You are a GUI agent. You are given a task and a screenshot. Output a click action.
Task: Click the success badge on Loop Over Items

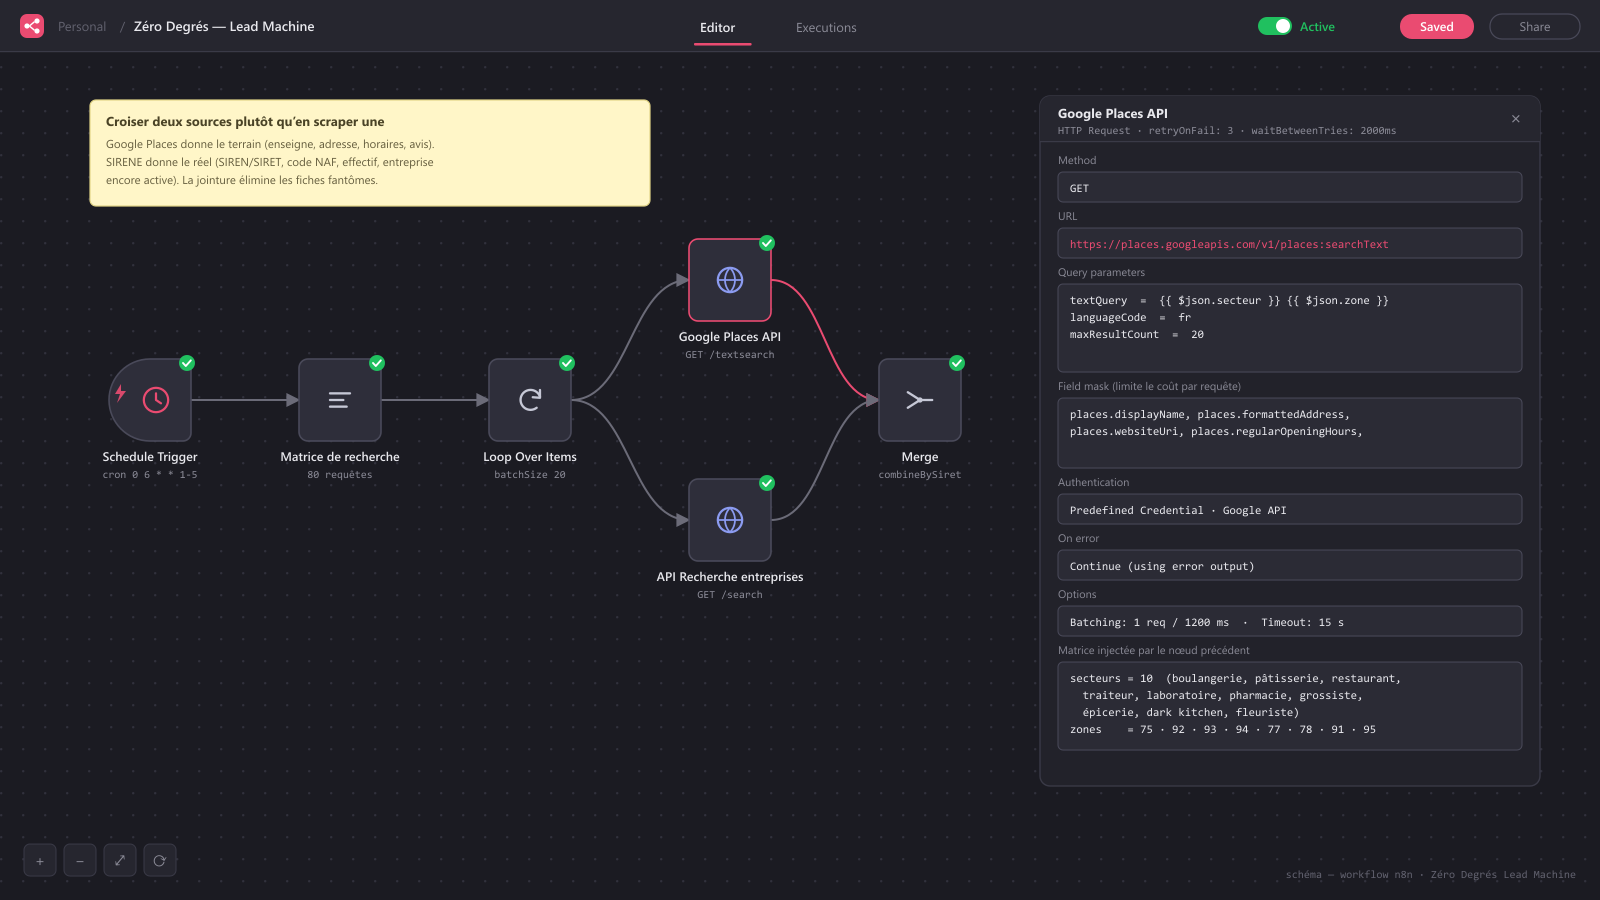point(567,363)
